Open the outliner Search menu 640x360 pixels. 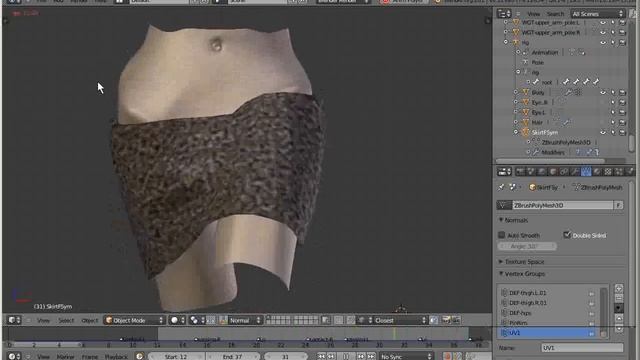555,14
